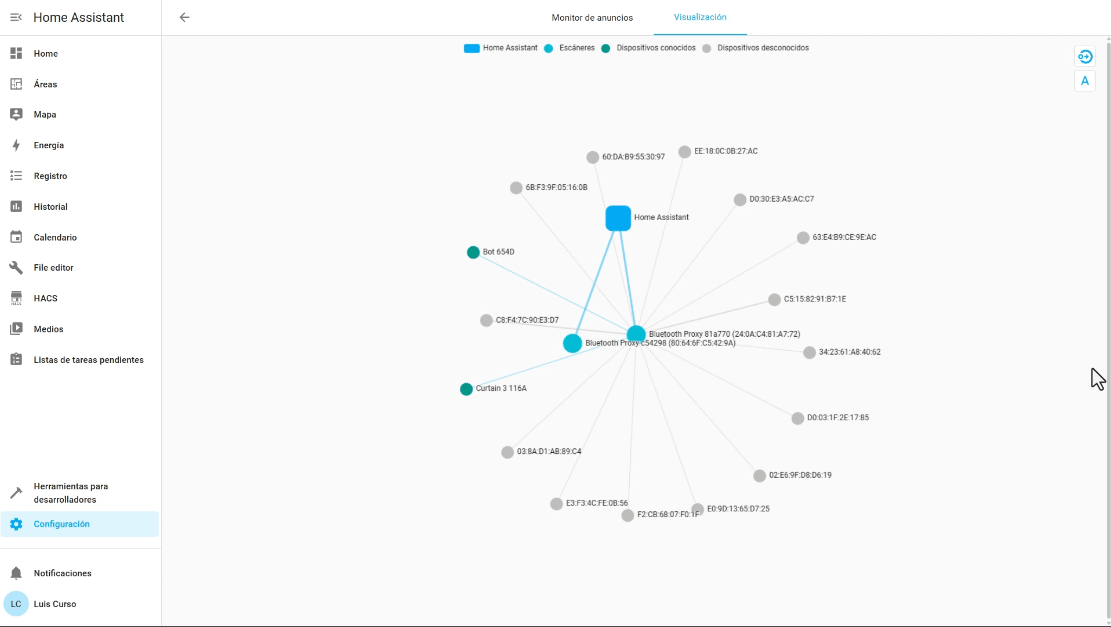Click node E3:F3:4C:FE:0B:56
Viewport: 1111px width, 627px height.
point(556,504)
